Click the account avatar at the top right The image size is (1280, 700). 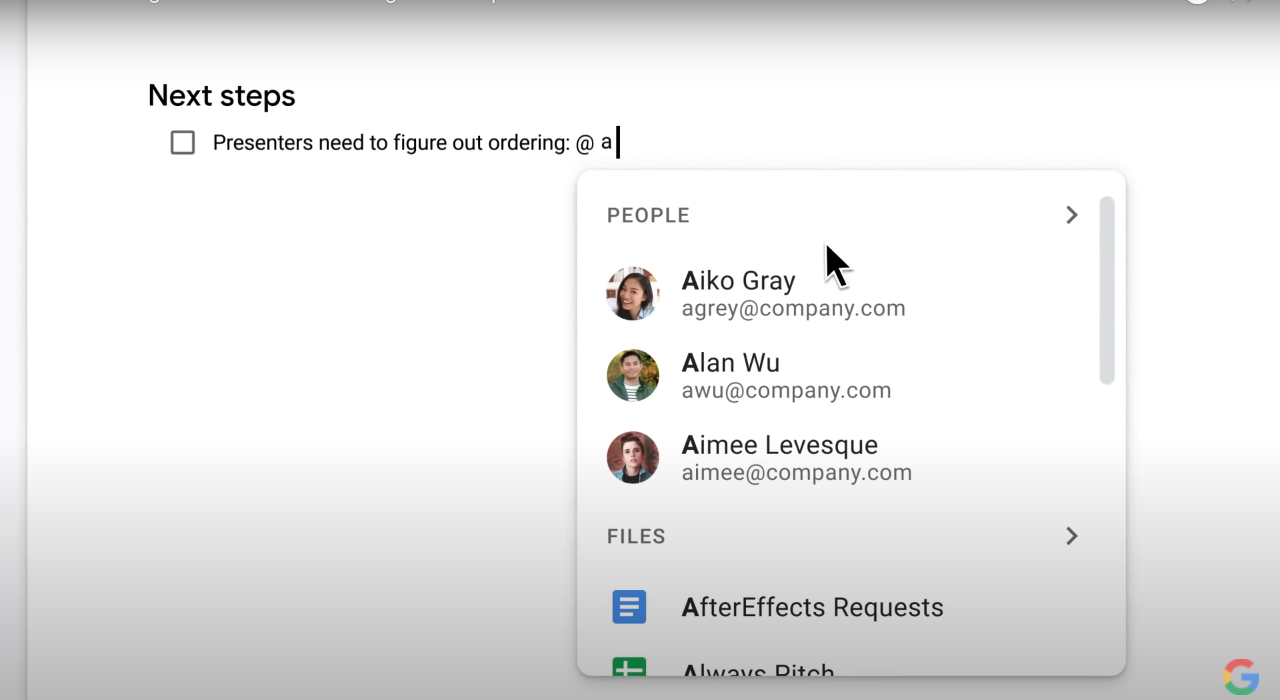point(1197,2)
